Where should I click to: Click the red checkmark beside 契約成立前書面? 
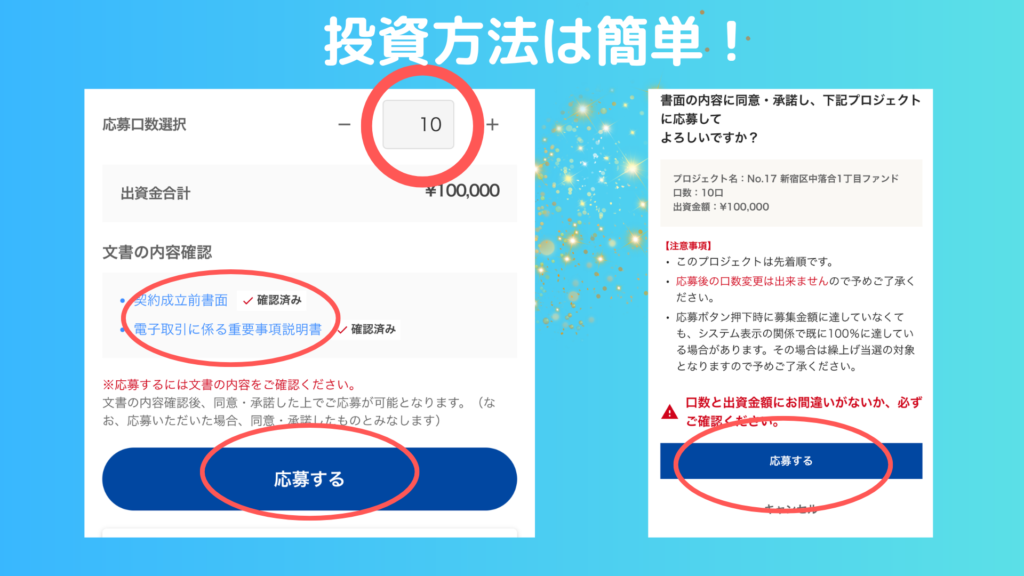pyautogui.click(x=248, y=301)
